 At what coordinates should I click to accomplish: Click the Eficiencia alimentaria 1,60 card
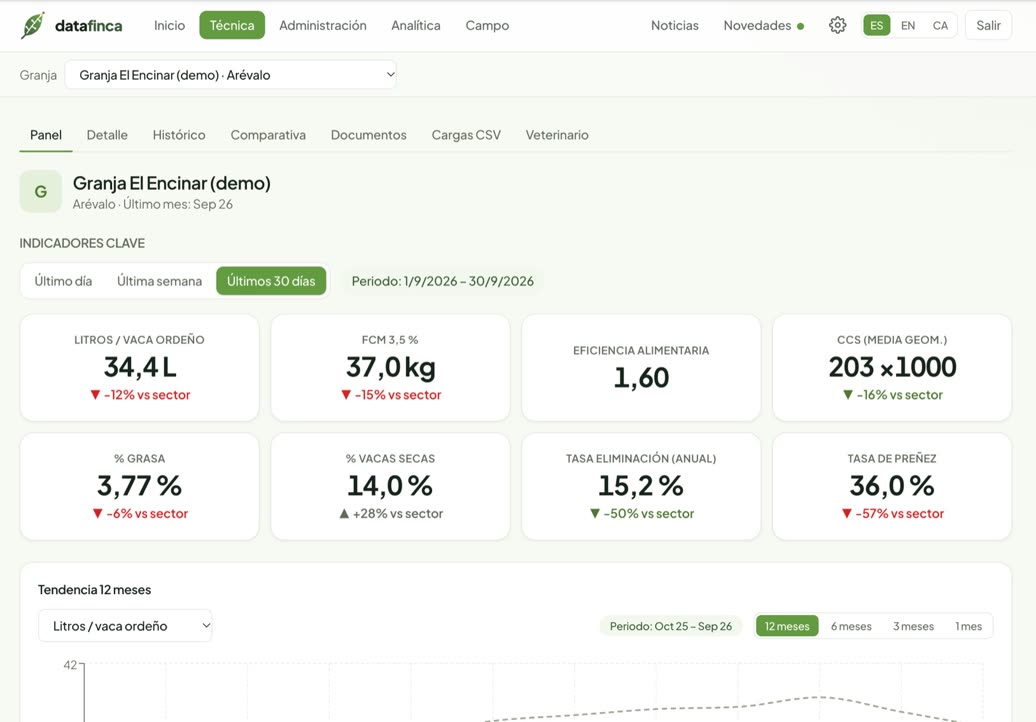click(641, 367)
